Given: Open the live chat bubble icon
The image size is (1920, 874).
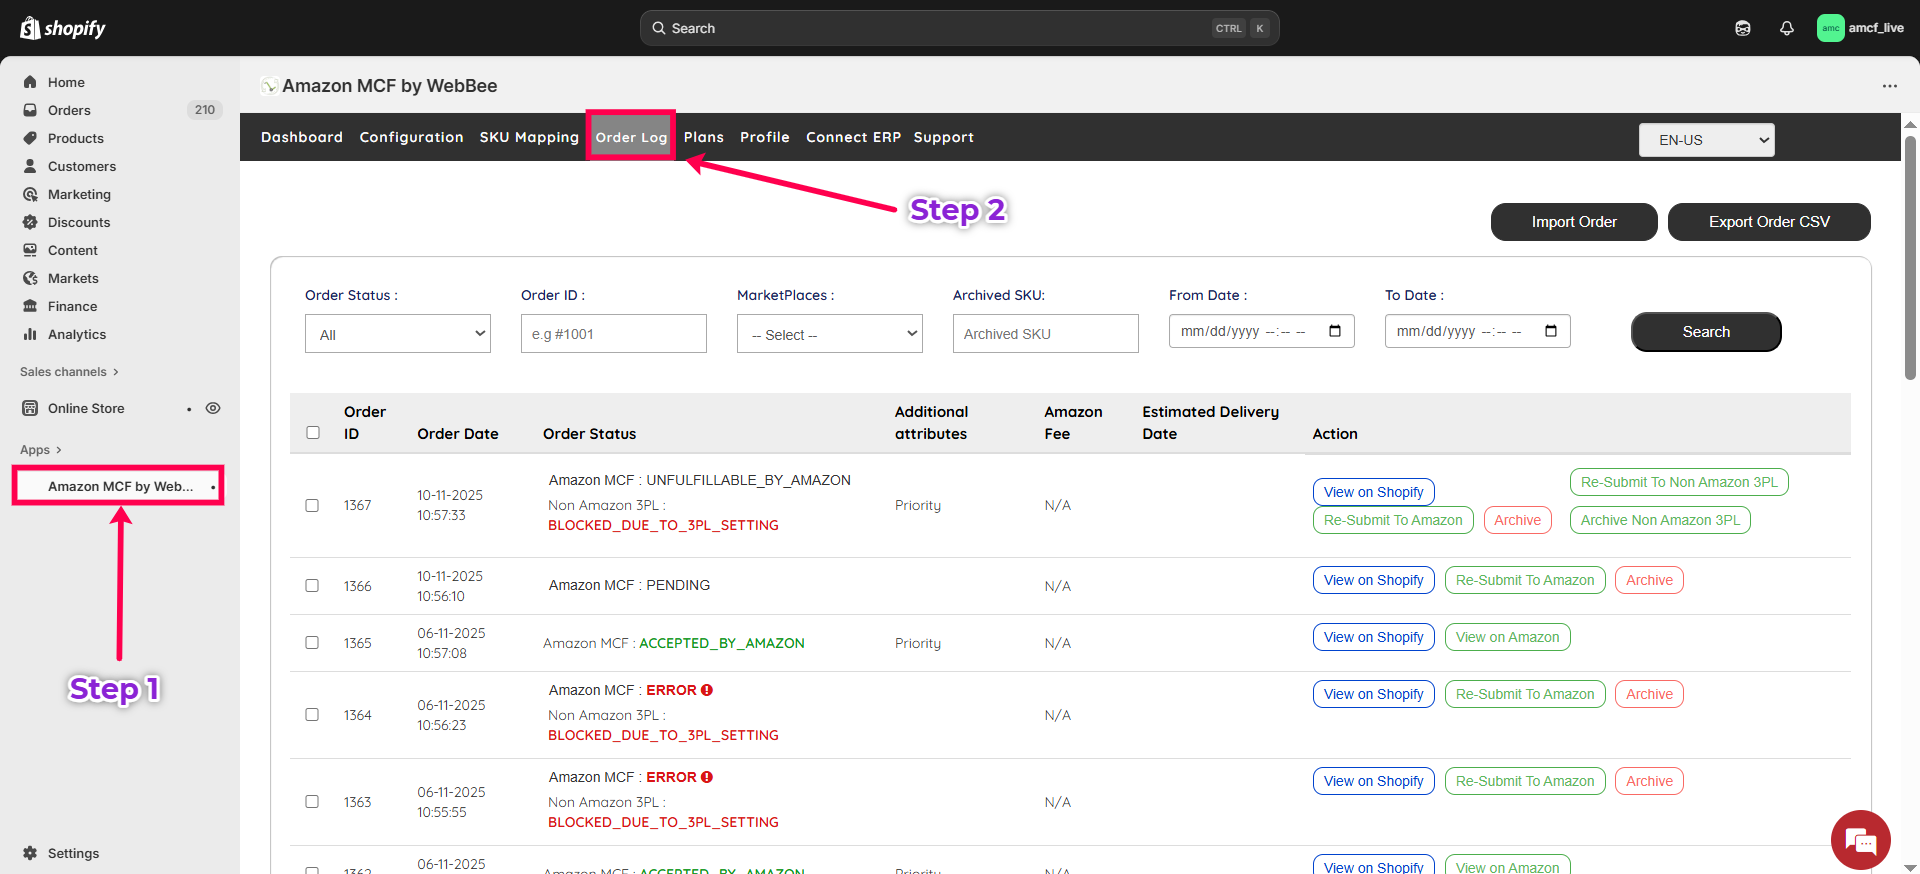Looking at the screenshot, I should pos(1860,840).
